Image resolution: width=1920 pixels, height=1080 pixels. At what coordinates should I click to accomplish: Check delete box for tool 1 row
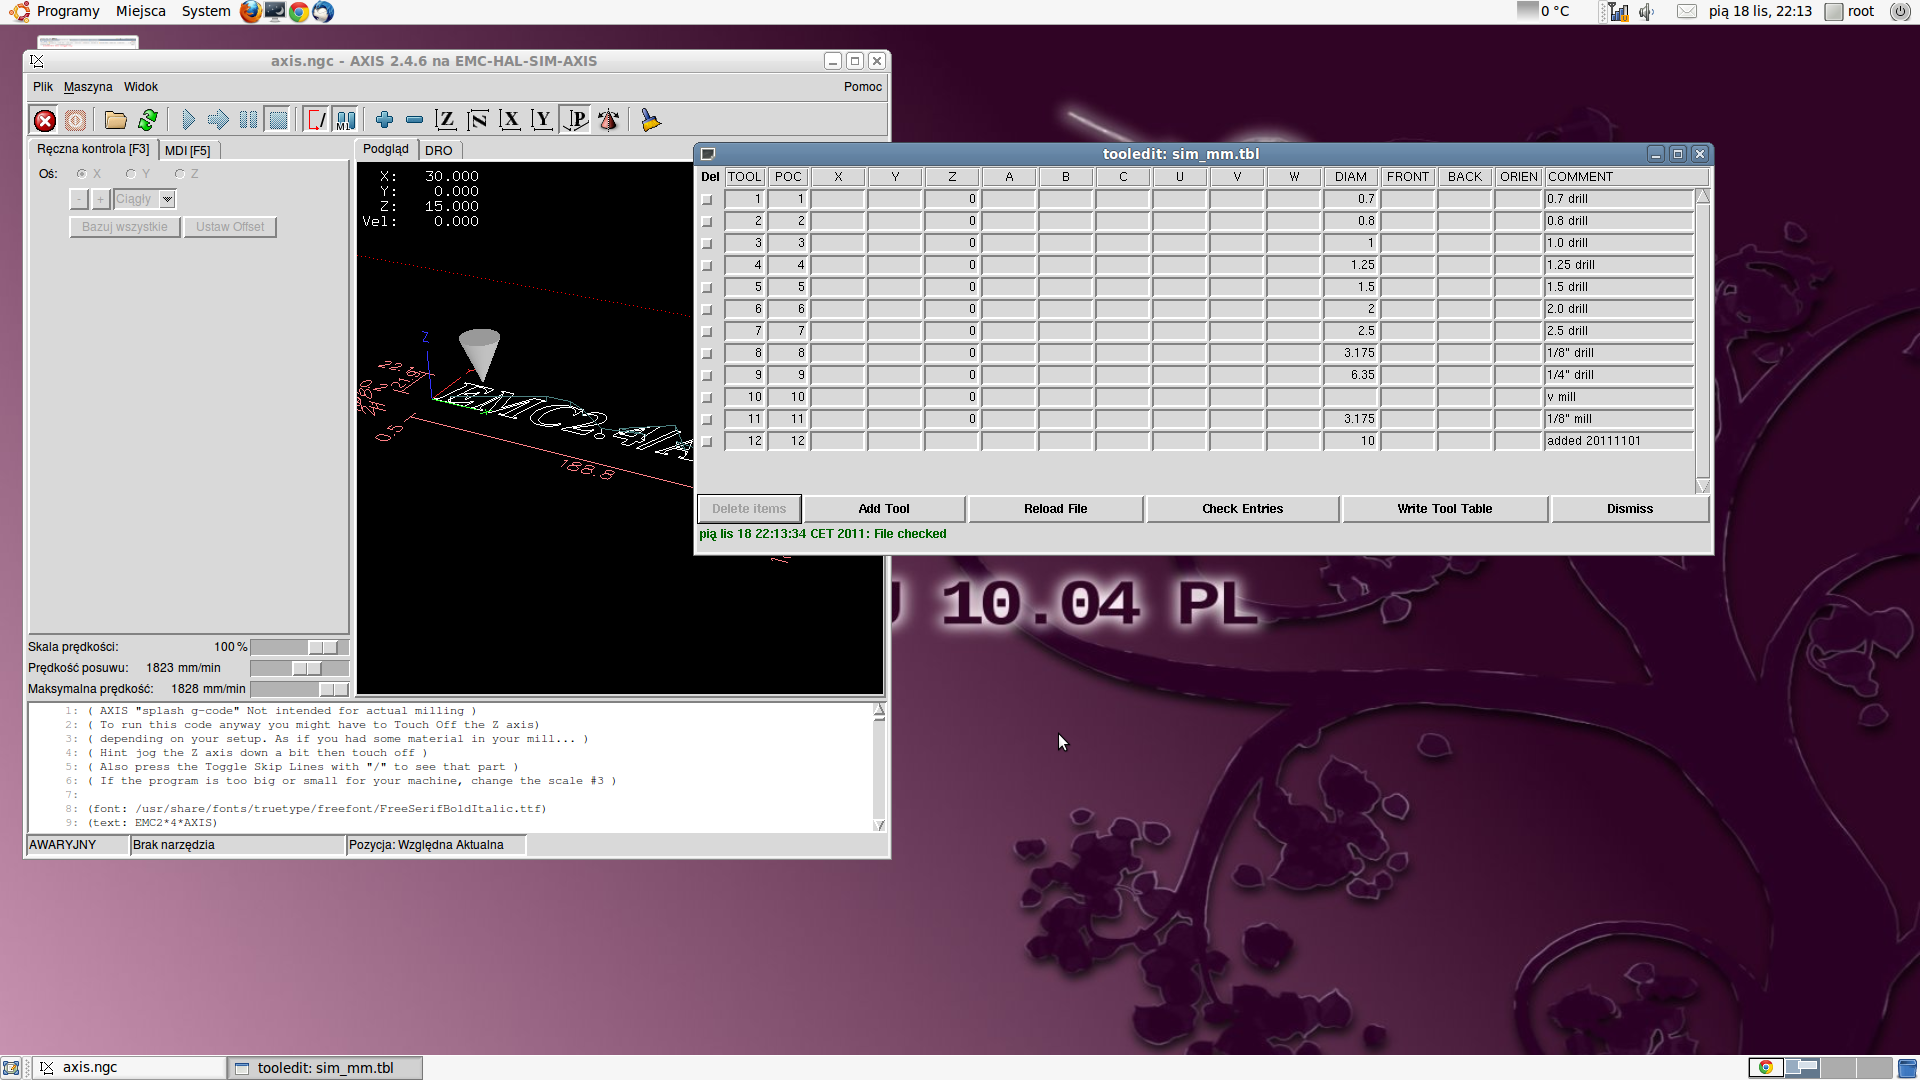click(708, 199)
